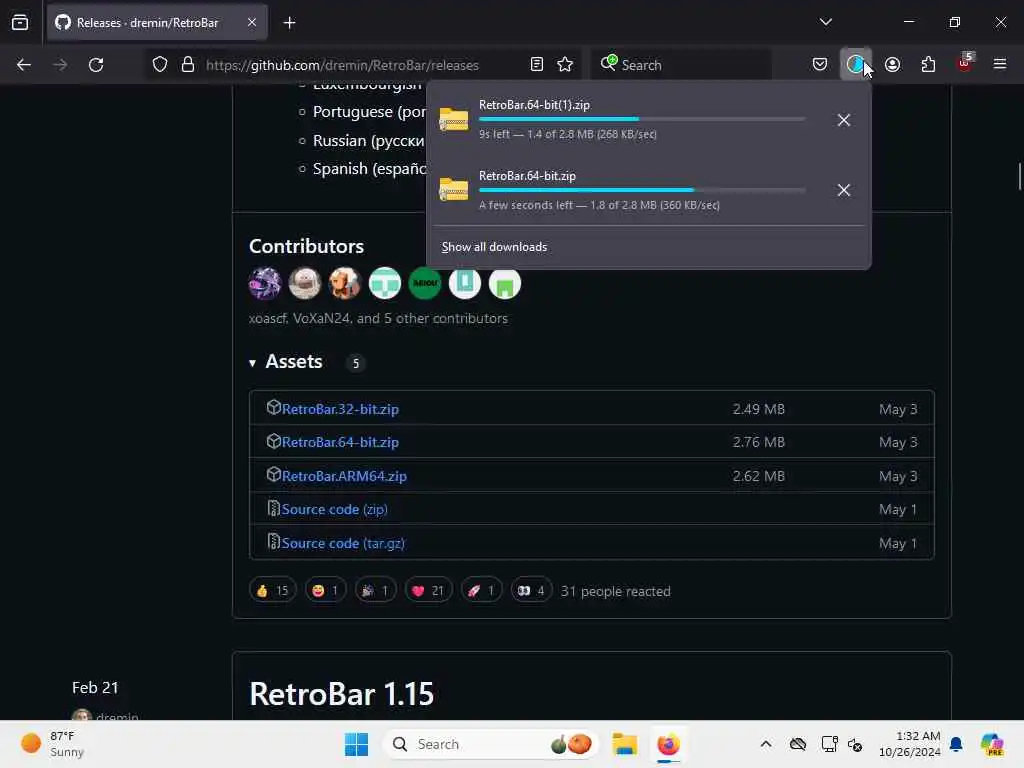This screenshot has height=768, width=1024.
Task: Download RetroBar.32-bit.zip asset
Action: pyautogui.click(x=340, y=409)
